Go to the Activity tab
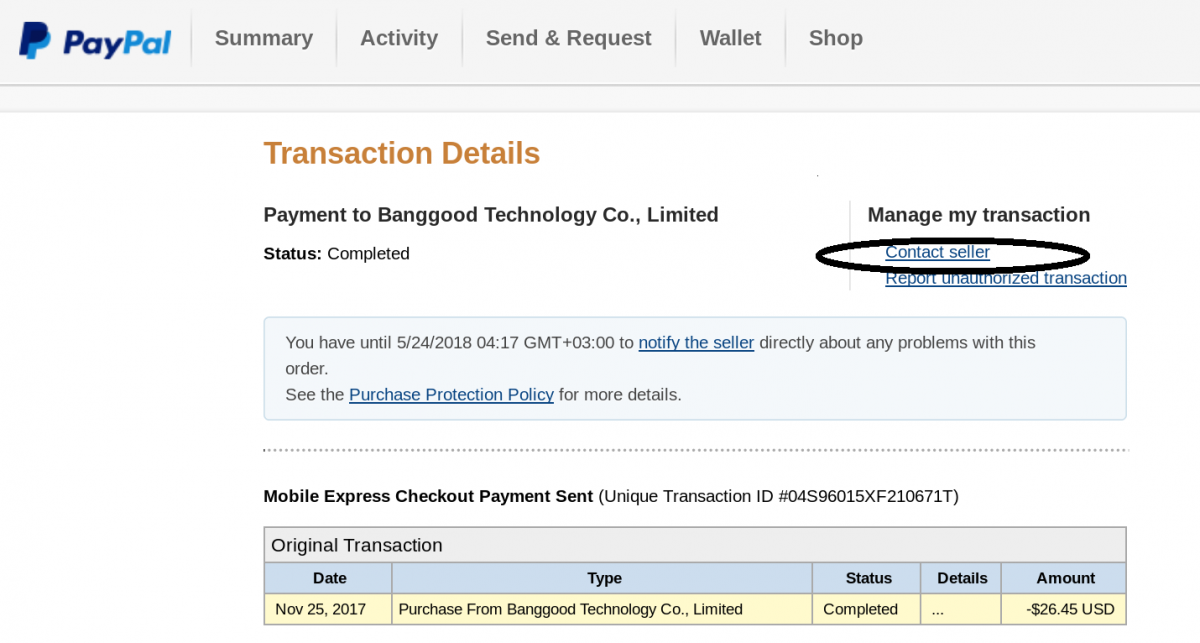 [x=399, y=38]
